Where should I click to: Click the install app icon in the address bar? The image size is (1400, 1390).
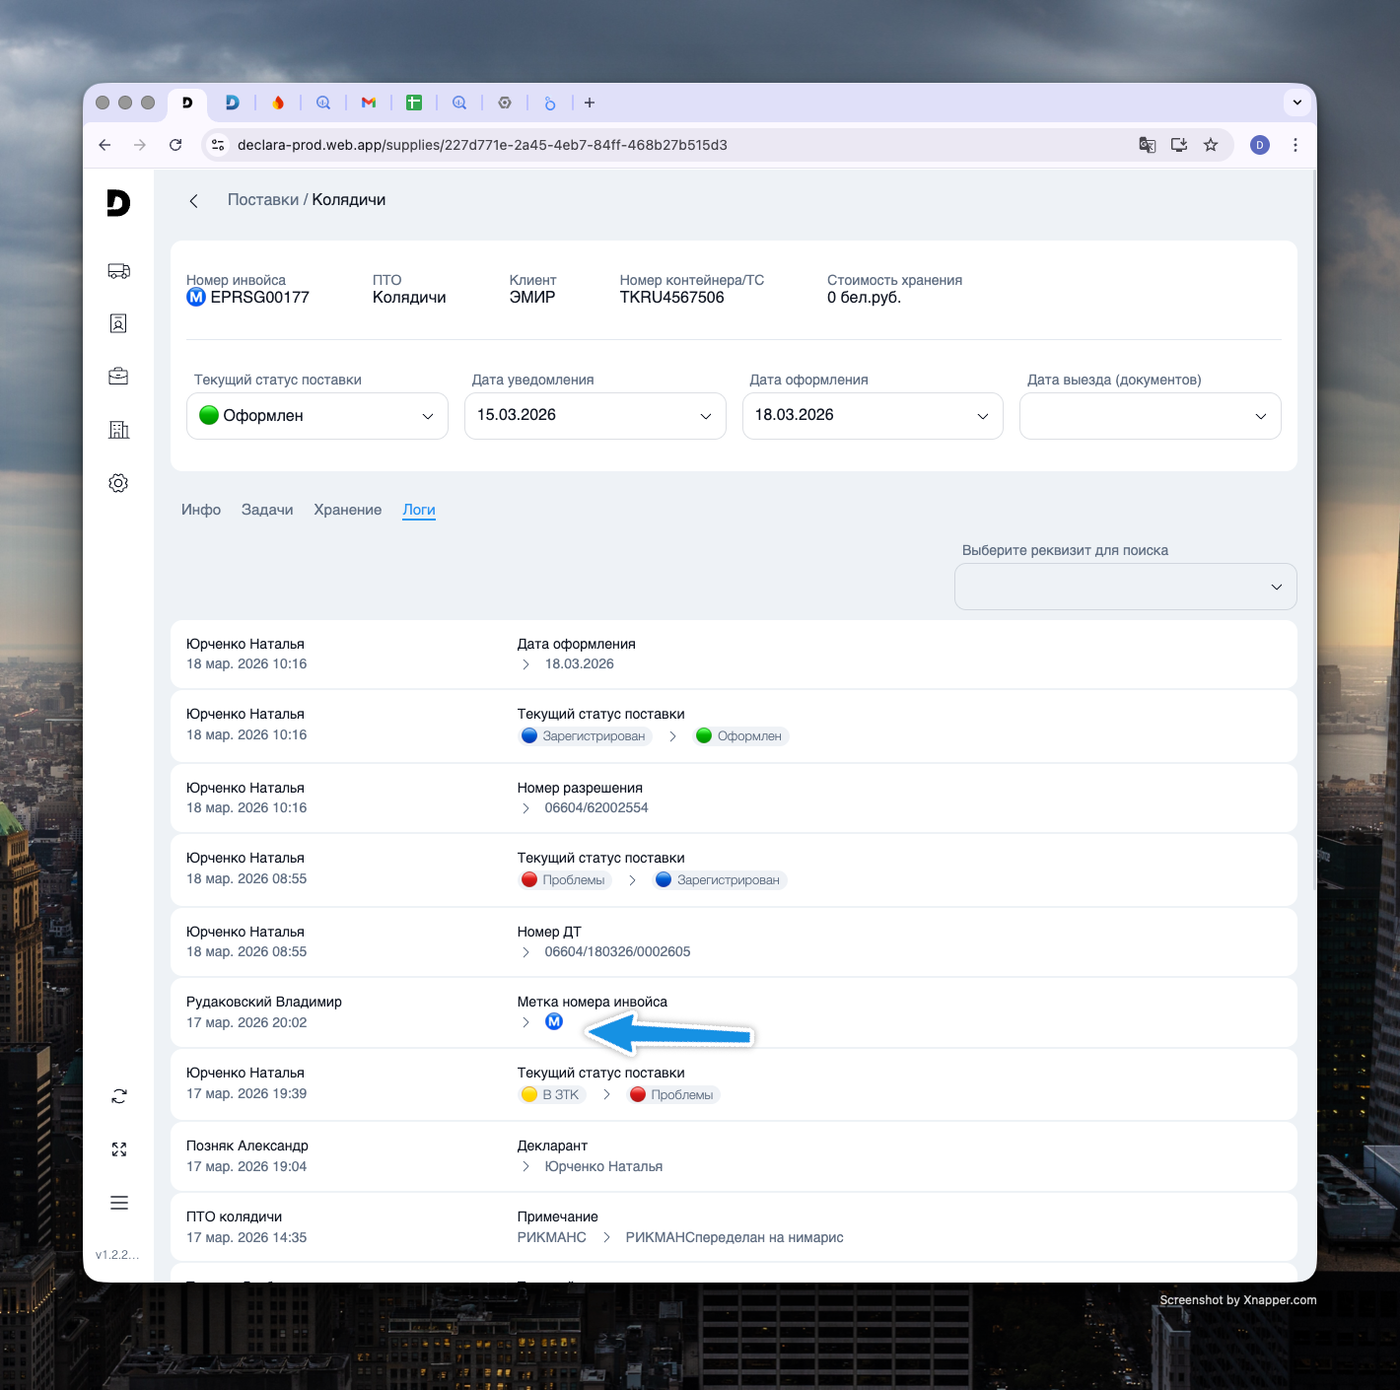click(x=1179, y=145)
